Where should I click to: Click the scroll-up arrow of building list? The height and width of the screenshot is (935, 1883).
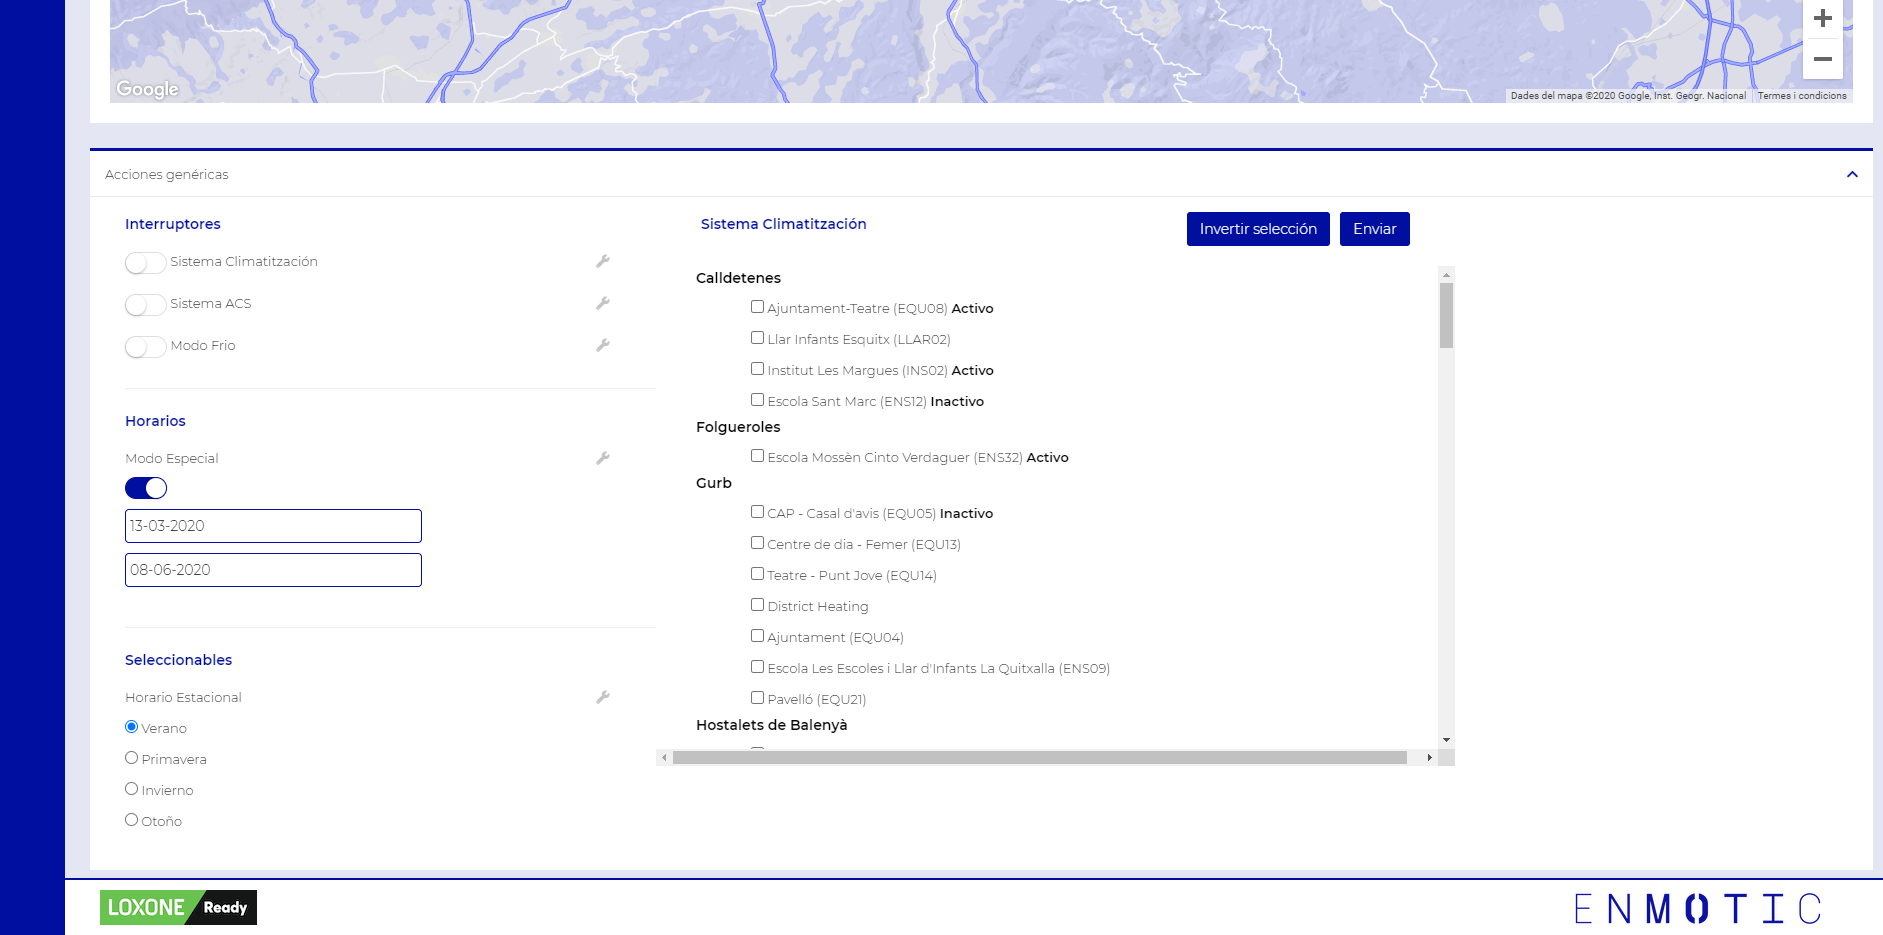click(x=1446, y=274)
